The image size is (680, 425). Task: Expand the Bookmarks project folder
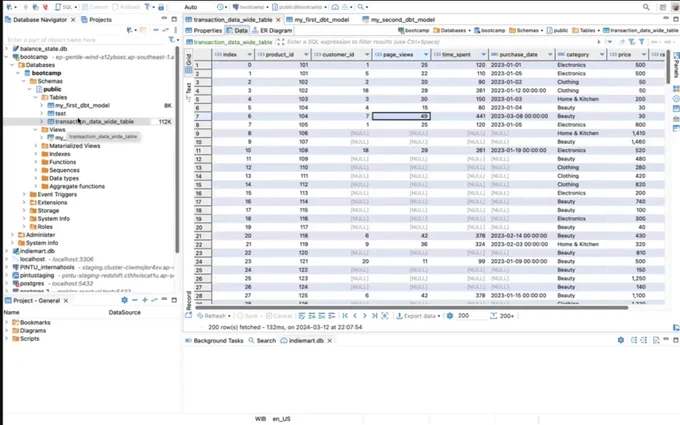click(7, 322)
